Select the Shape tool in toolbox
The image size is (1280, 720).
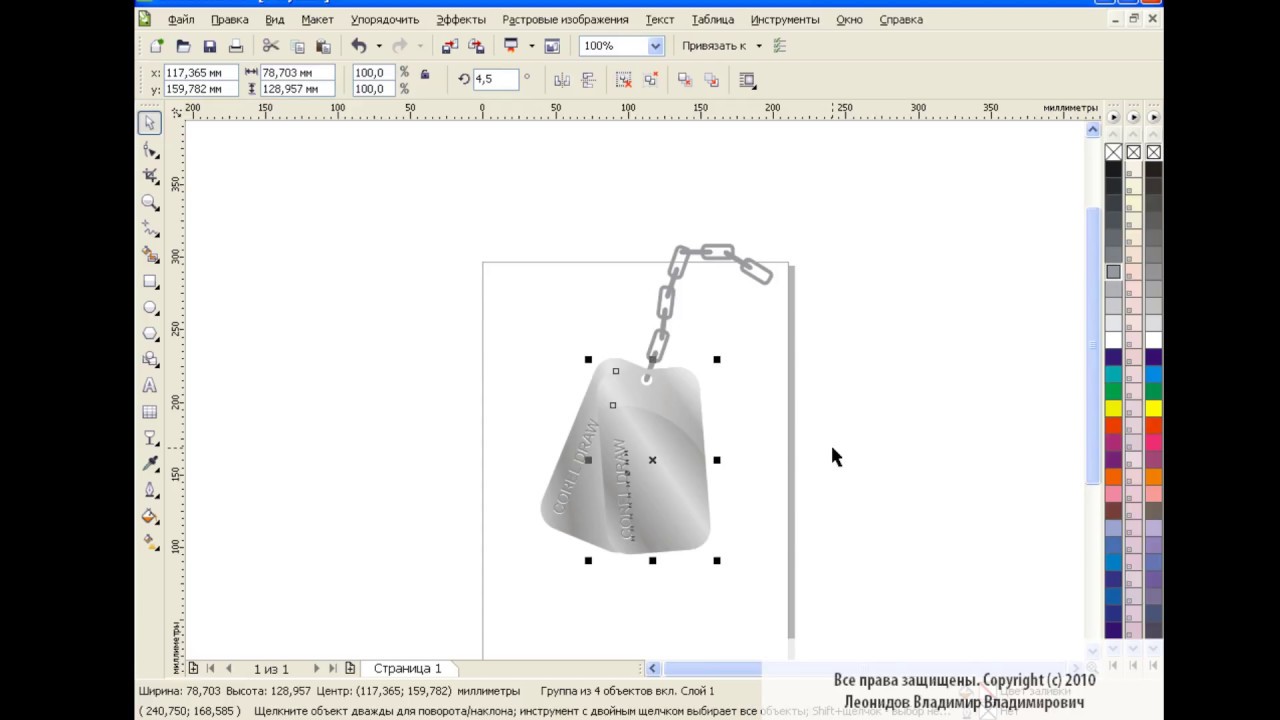pos(150,150)
